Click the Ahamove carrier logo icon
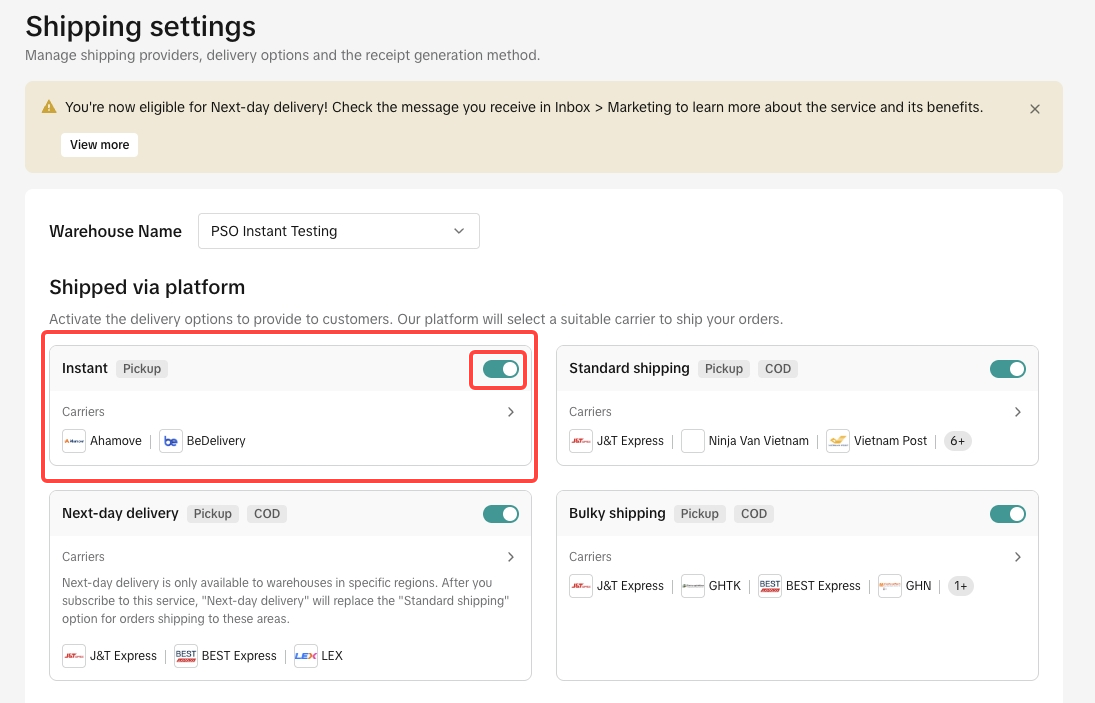Image resolution: width=1095 pixels, height=703 pixels. click(74, 441)
